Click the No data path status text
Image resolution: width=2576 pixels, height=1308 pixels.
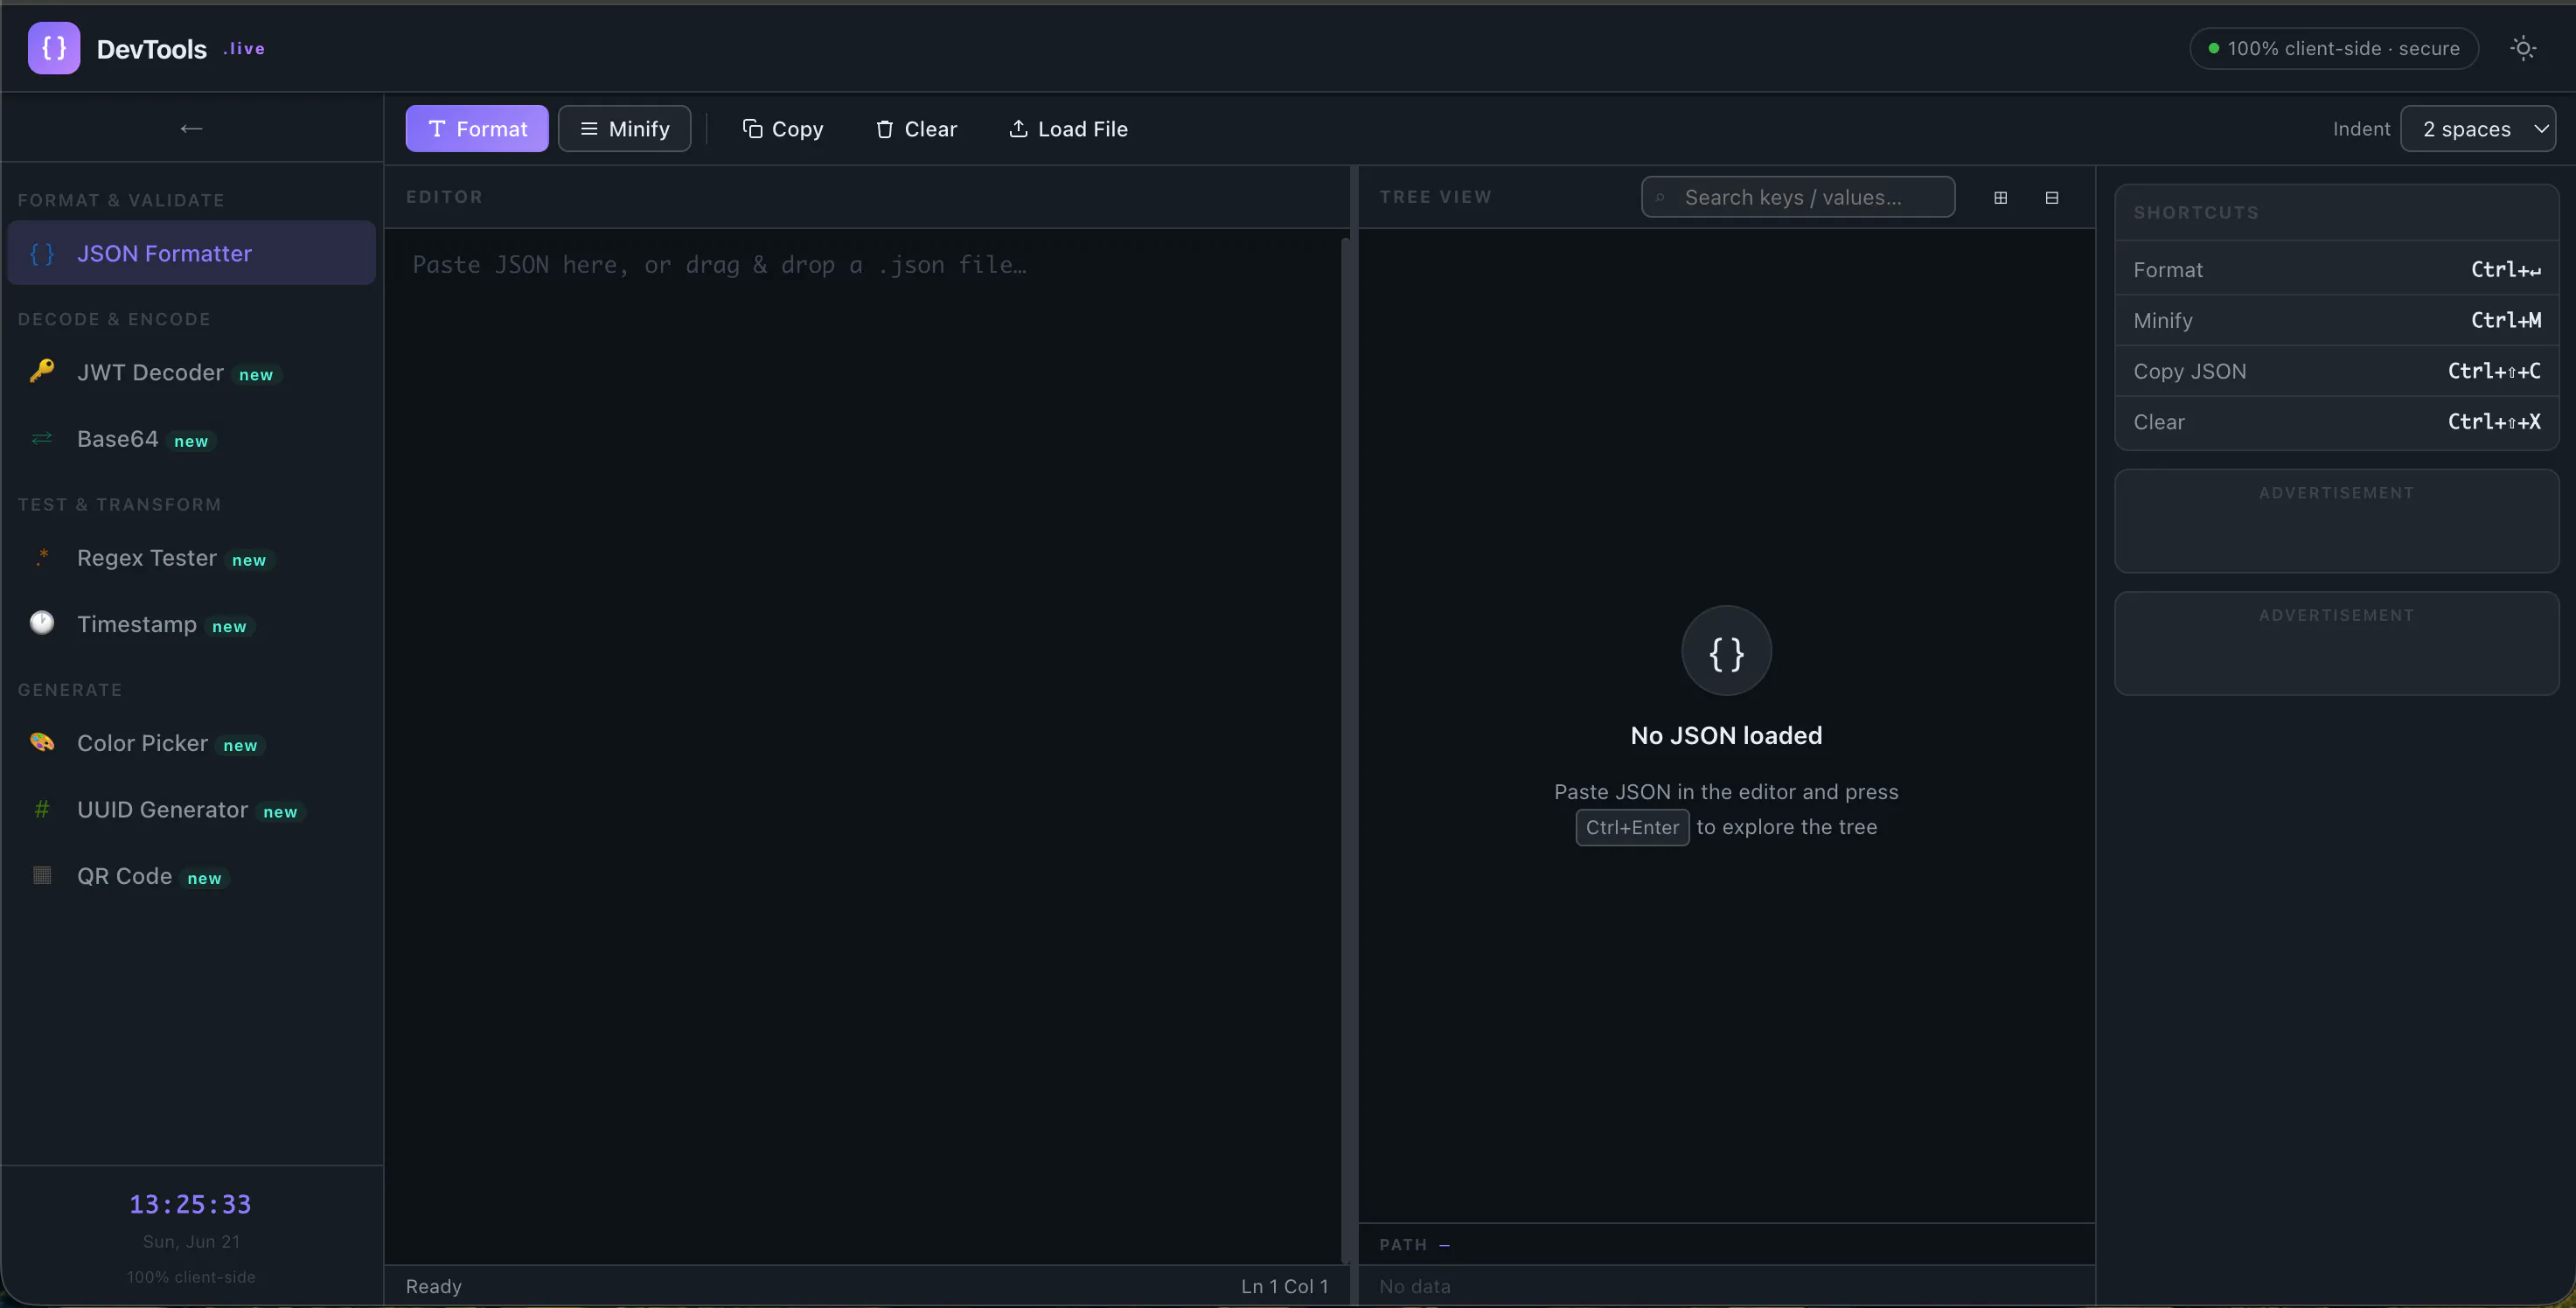(x=1415, y=1286)
